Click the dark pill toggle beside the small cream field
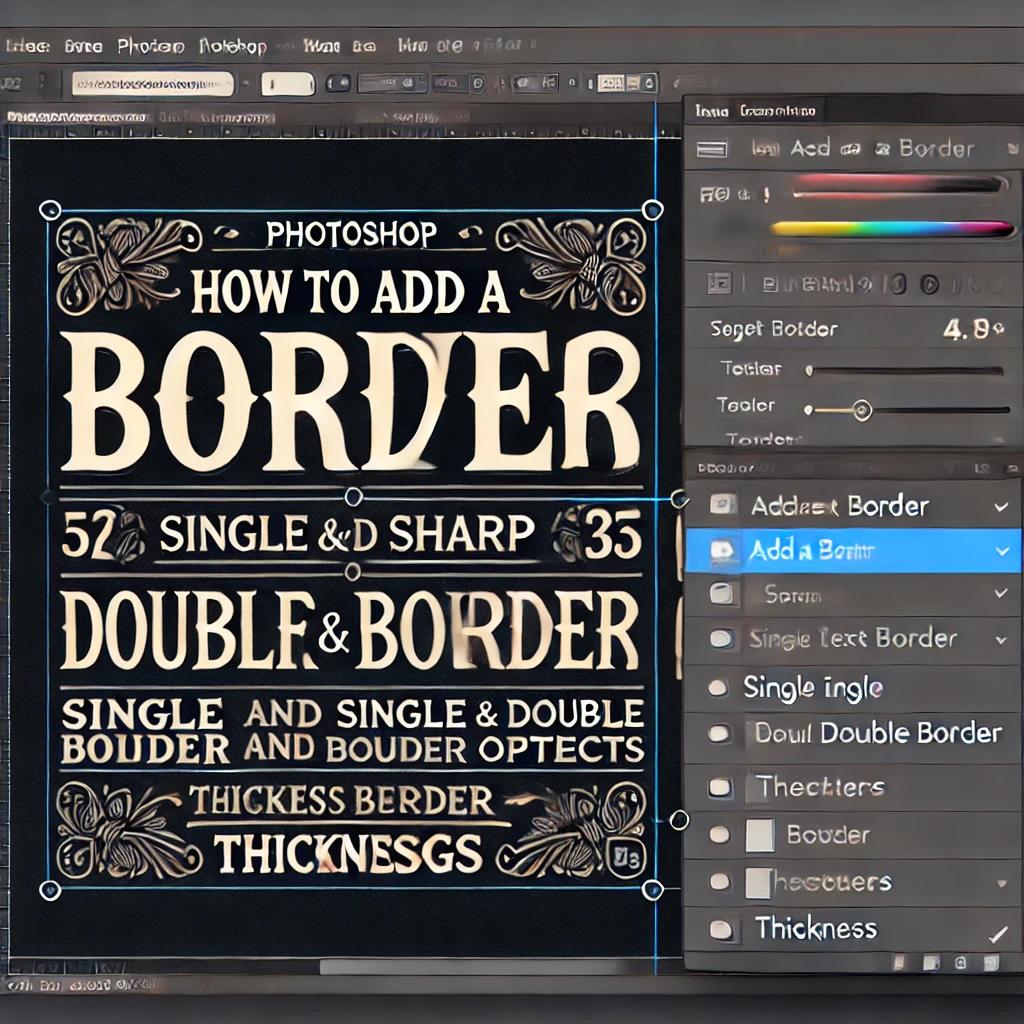 pos(338,84)
